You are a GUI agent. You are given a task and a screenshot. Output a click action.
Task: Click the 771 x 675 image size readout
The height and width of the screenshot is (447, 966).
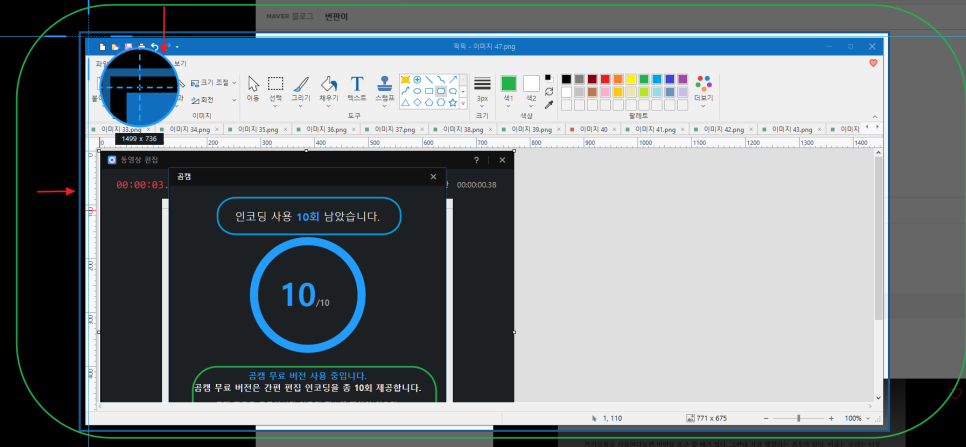pyautogui.click(x=707, y=418)
